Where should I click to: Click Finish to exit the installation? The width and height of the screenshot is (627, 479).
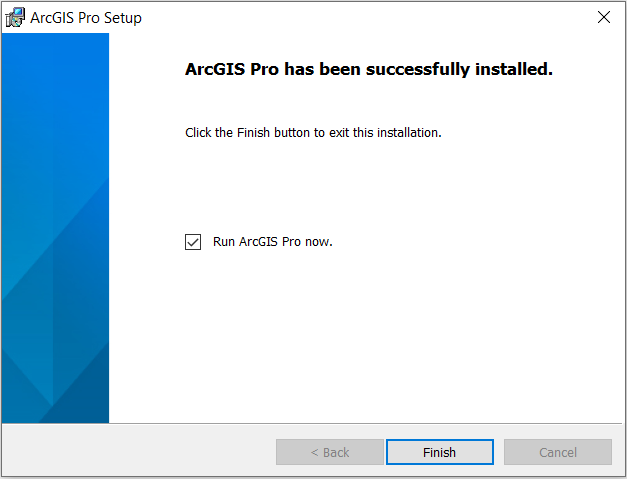pos(439,452)
